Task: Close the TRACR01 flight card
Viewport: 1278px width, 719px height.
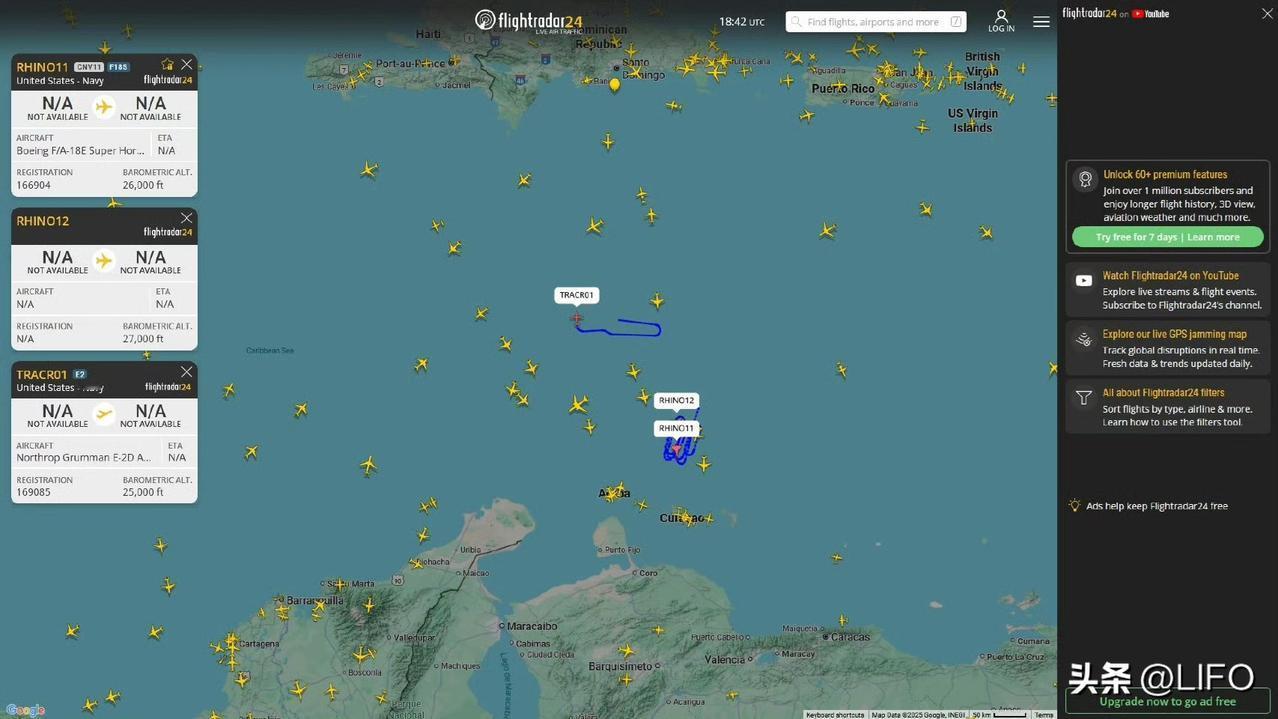Action: [x=186, y=372]
